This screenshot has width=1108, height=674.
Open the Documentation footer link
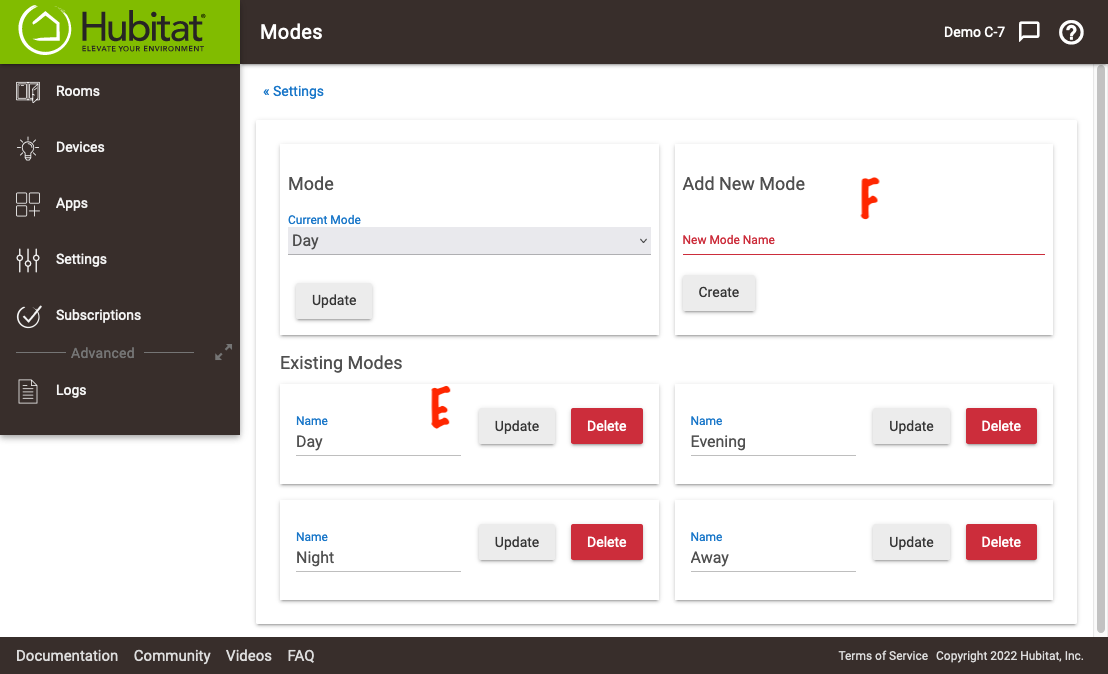(67, 656)
